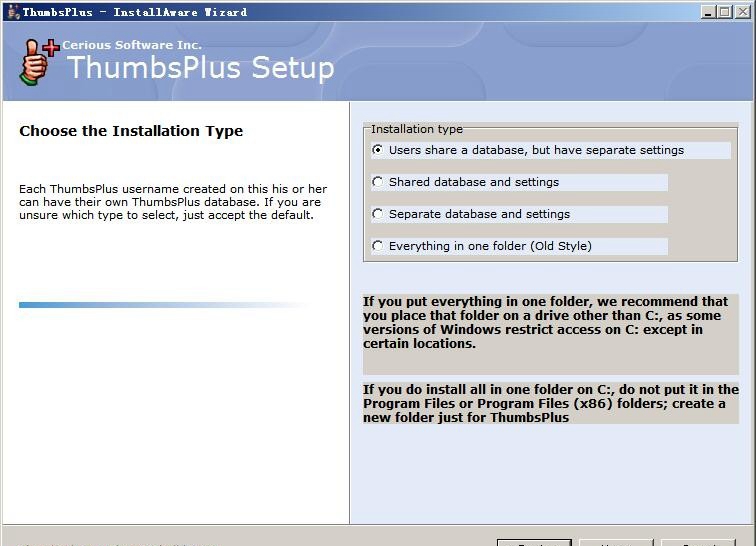Viewport: 756px width, 546px height.
Task: Click the 'Each ThumbsPlus username created' paragraph
Action: (x=173, y=202)
